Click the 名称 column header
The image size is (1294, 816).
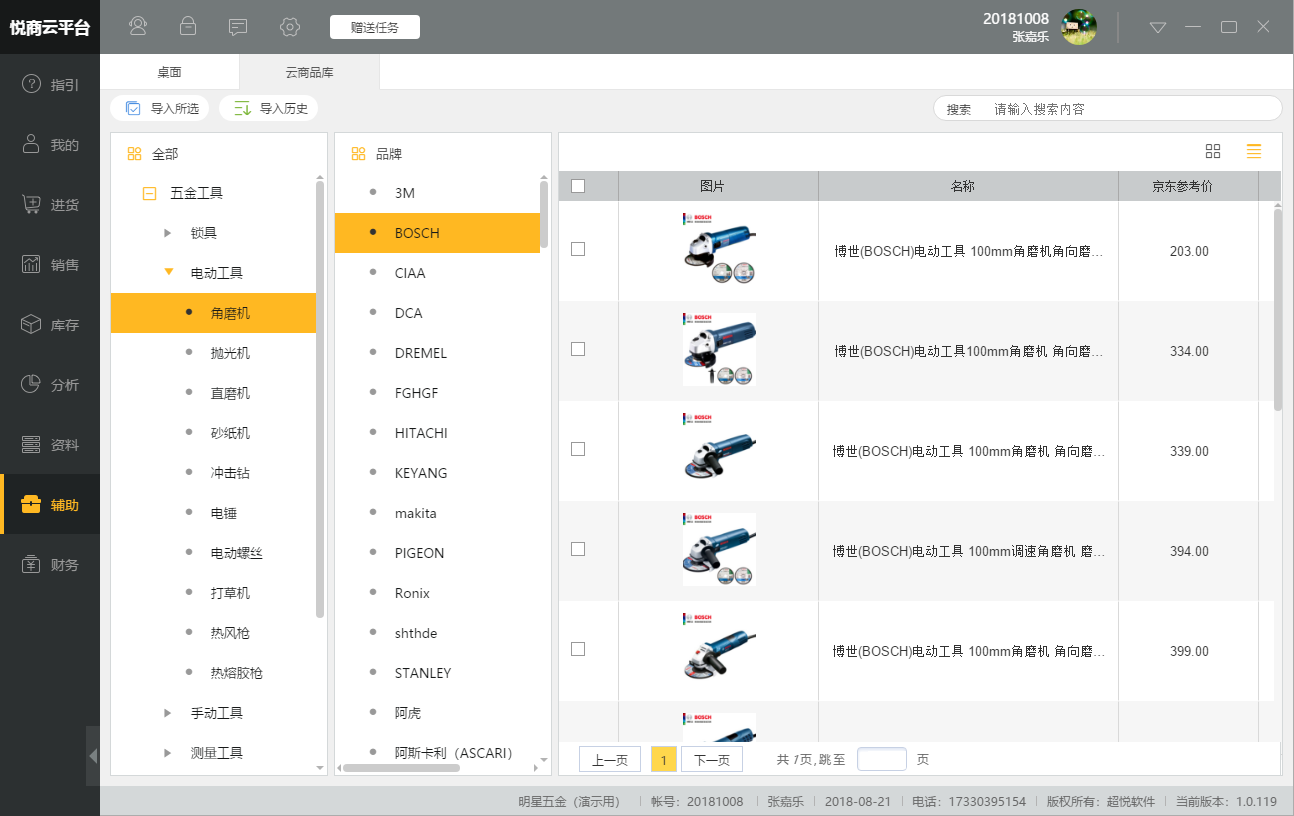point(968,186)
